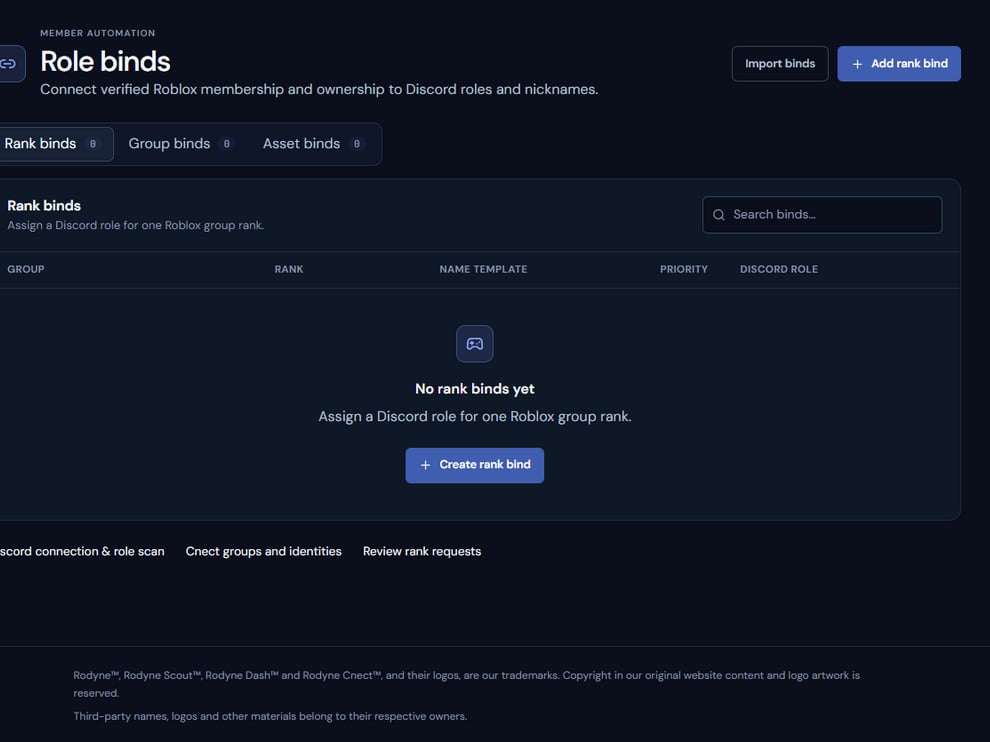Click the Asset binds tab count badge

[x=357, y=144]
